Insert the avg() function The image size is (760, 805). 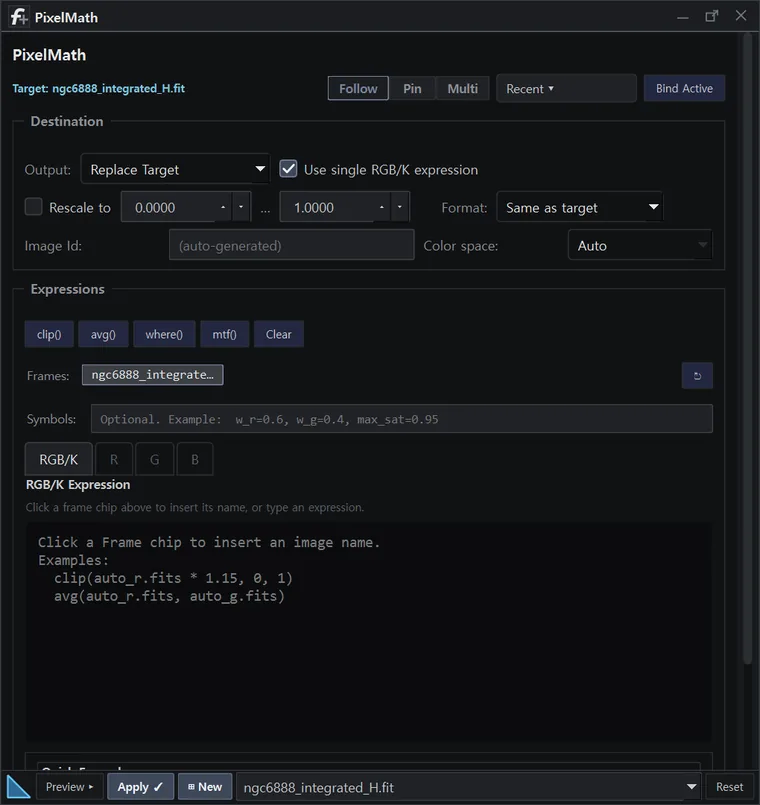coord(103,334)
